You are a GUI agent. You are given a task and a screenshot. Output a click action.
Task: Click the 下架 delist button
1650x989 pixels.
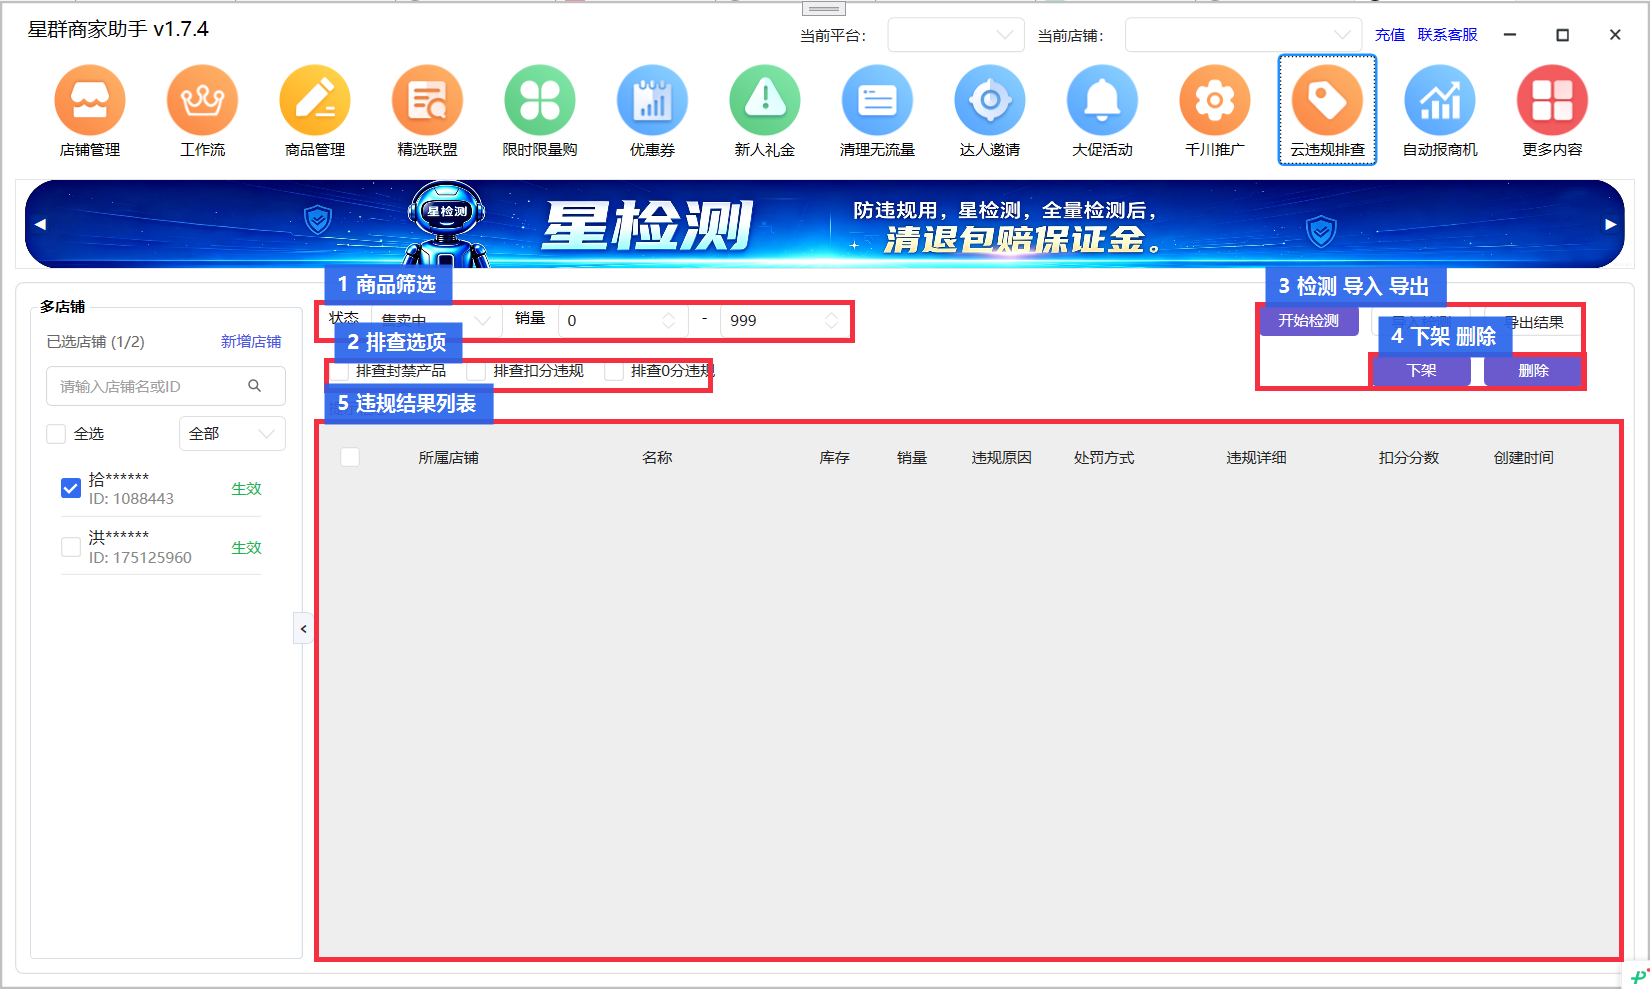(x=1421, y=371)
